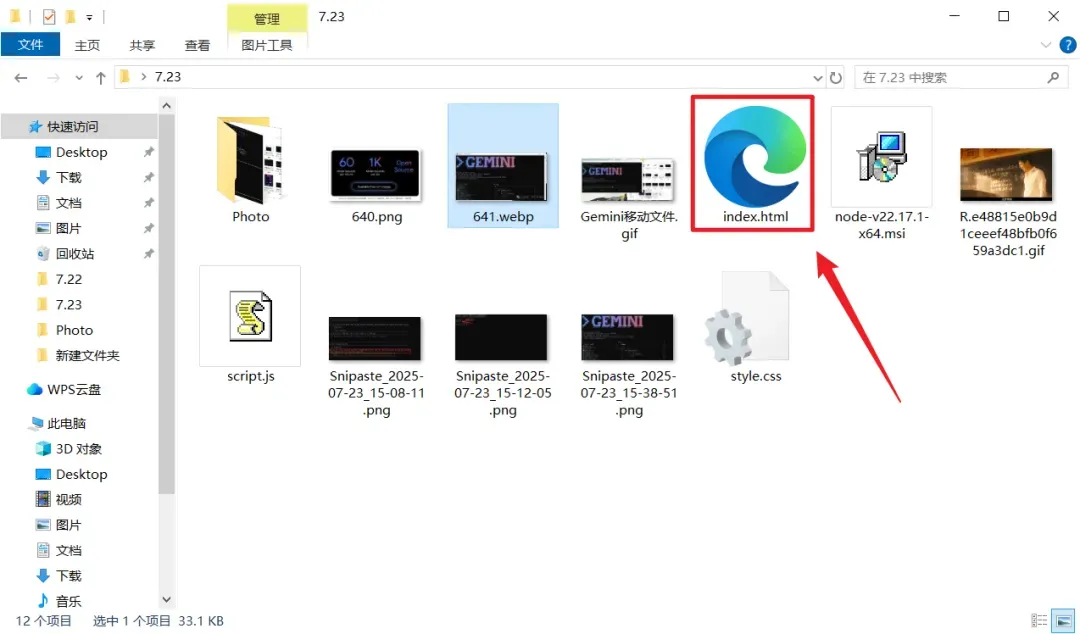Click navigation pane scroll down arrow

pyautogui.click(x=166, y=600)
